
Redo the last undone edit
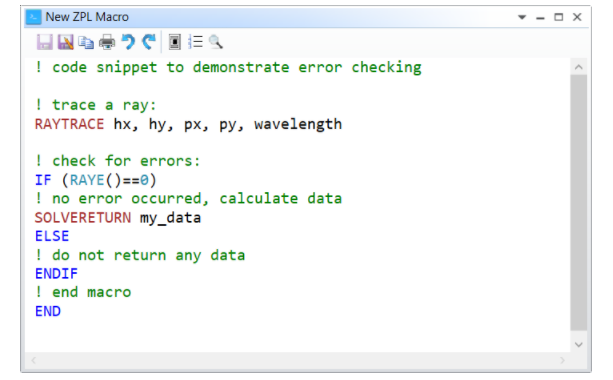pos(149,42)
